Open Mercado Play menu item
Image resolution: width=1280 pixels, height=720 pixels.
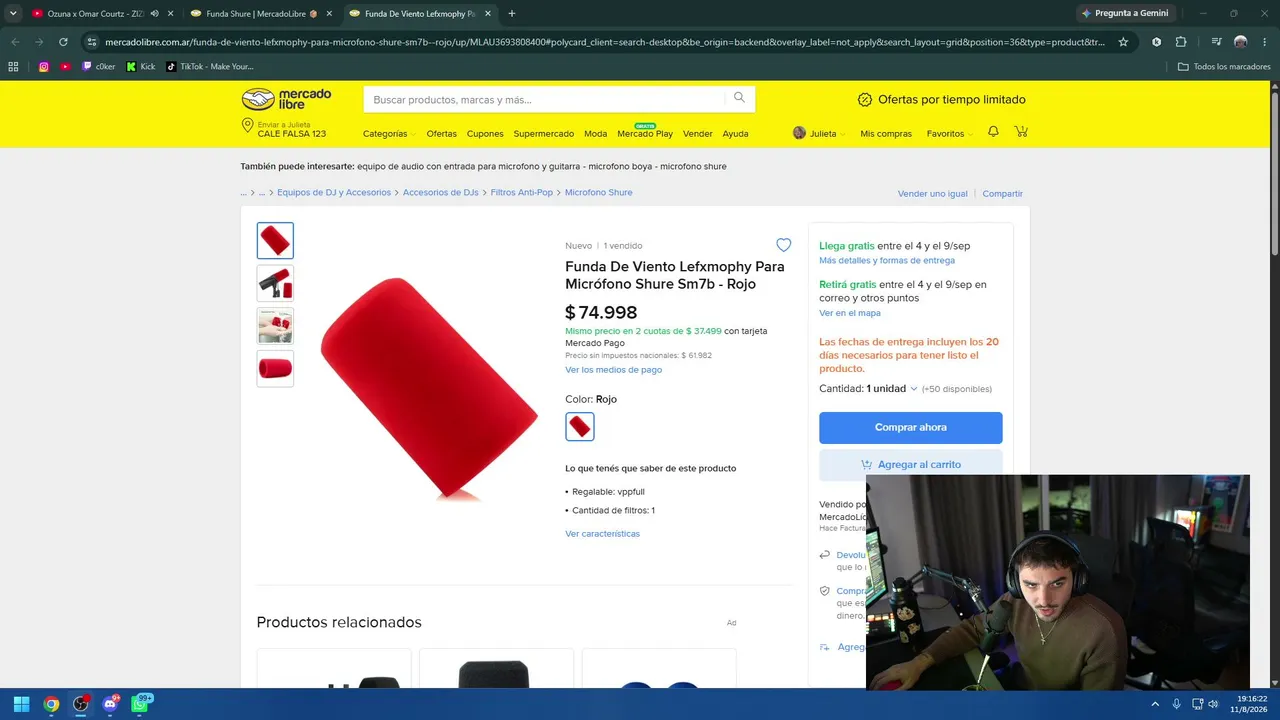645,134
